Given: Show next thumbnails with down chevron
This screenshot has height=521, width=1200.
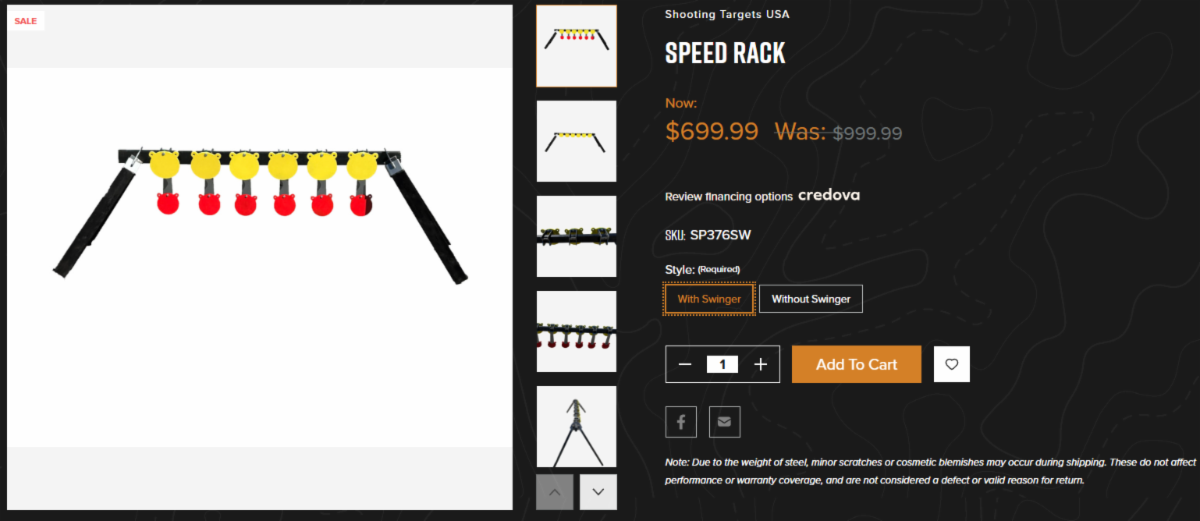Looking at the screenshot, I should click(x=598, y=491).
